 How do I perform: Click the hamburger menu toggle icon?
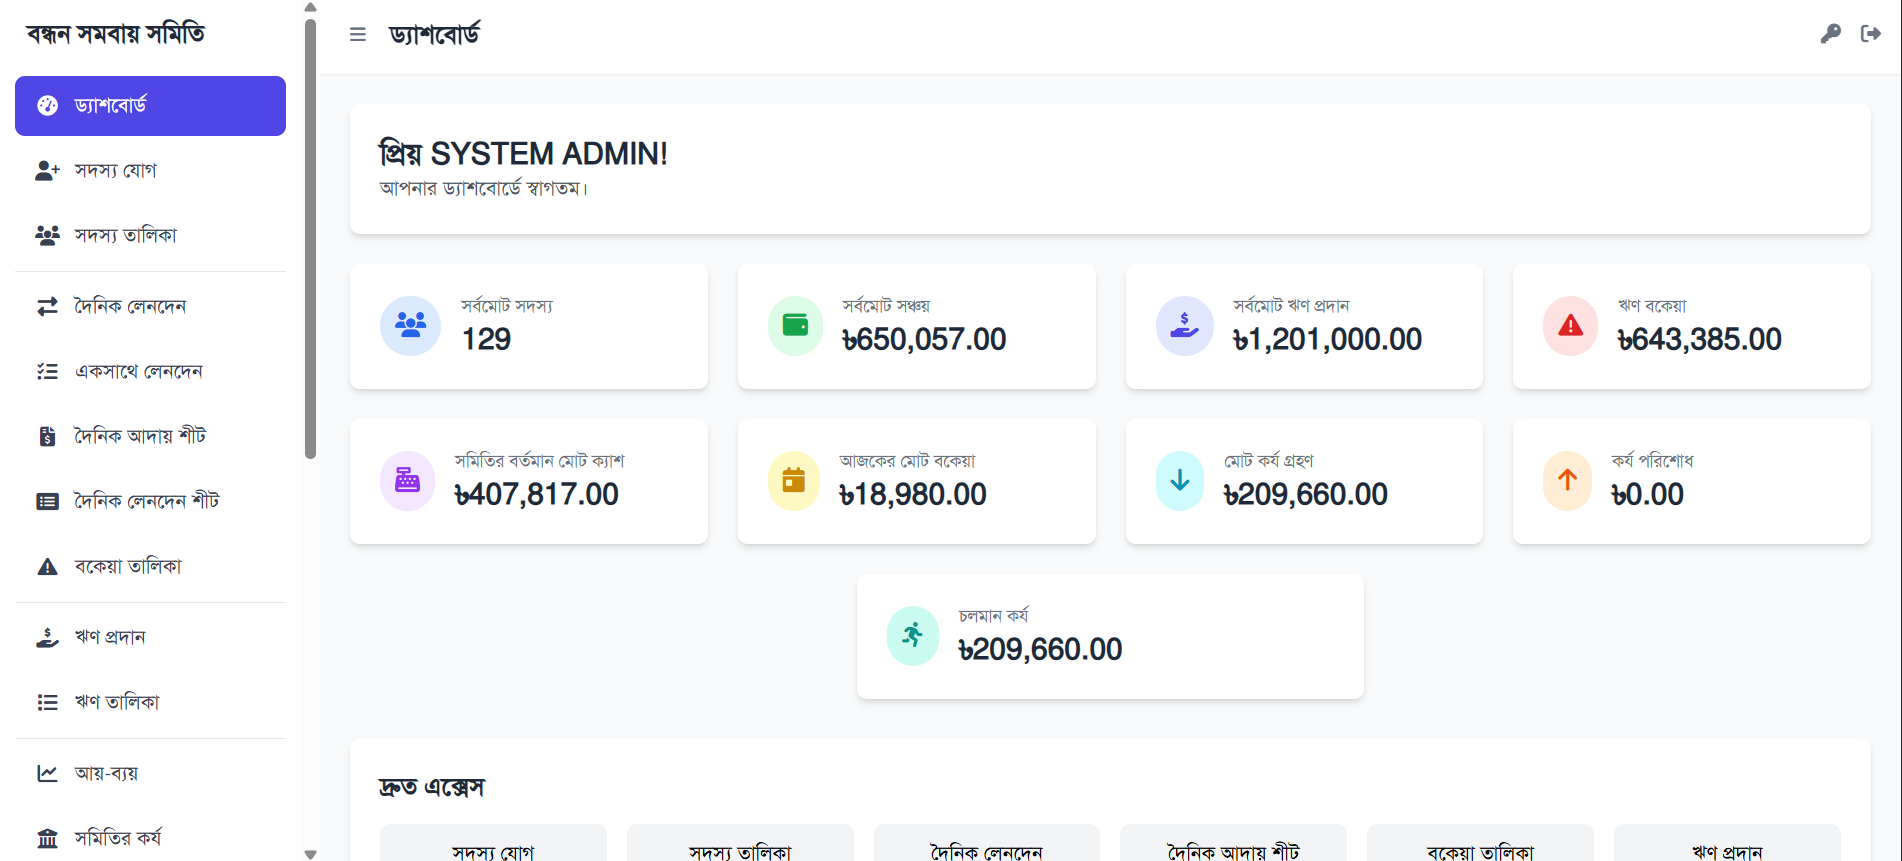(x=357, y=35)
